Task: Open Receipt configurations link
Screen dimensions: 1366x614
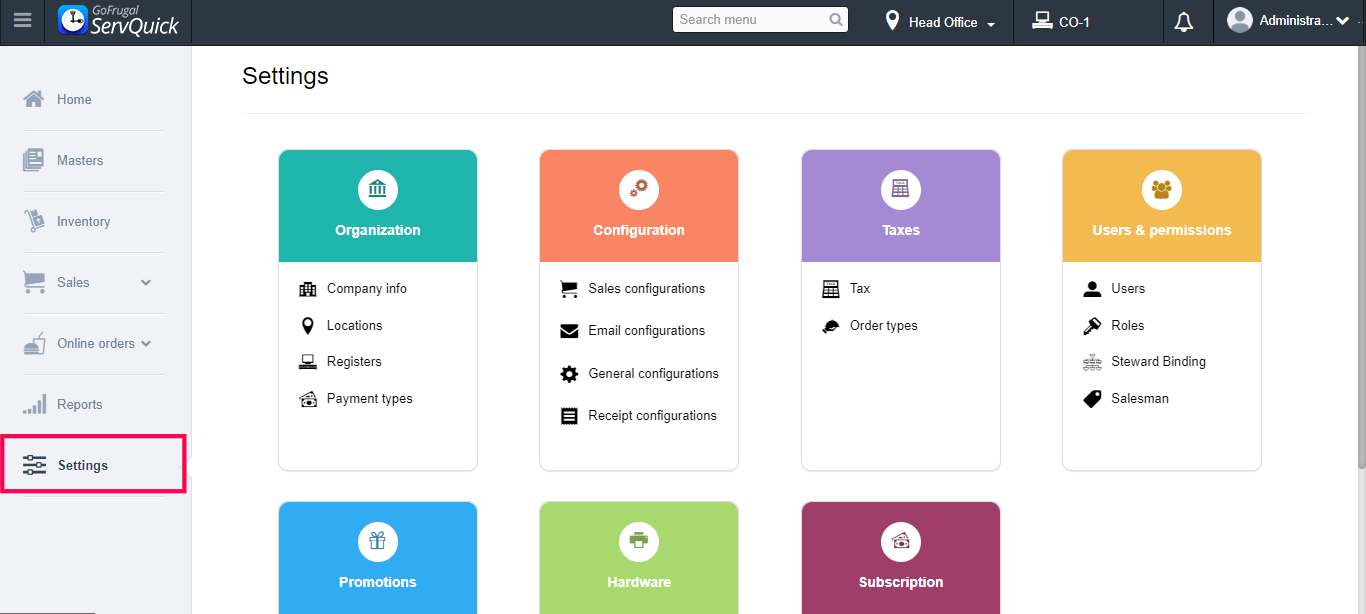Action: pyautogui.click(x=653, y=415)
